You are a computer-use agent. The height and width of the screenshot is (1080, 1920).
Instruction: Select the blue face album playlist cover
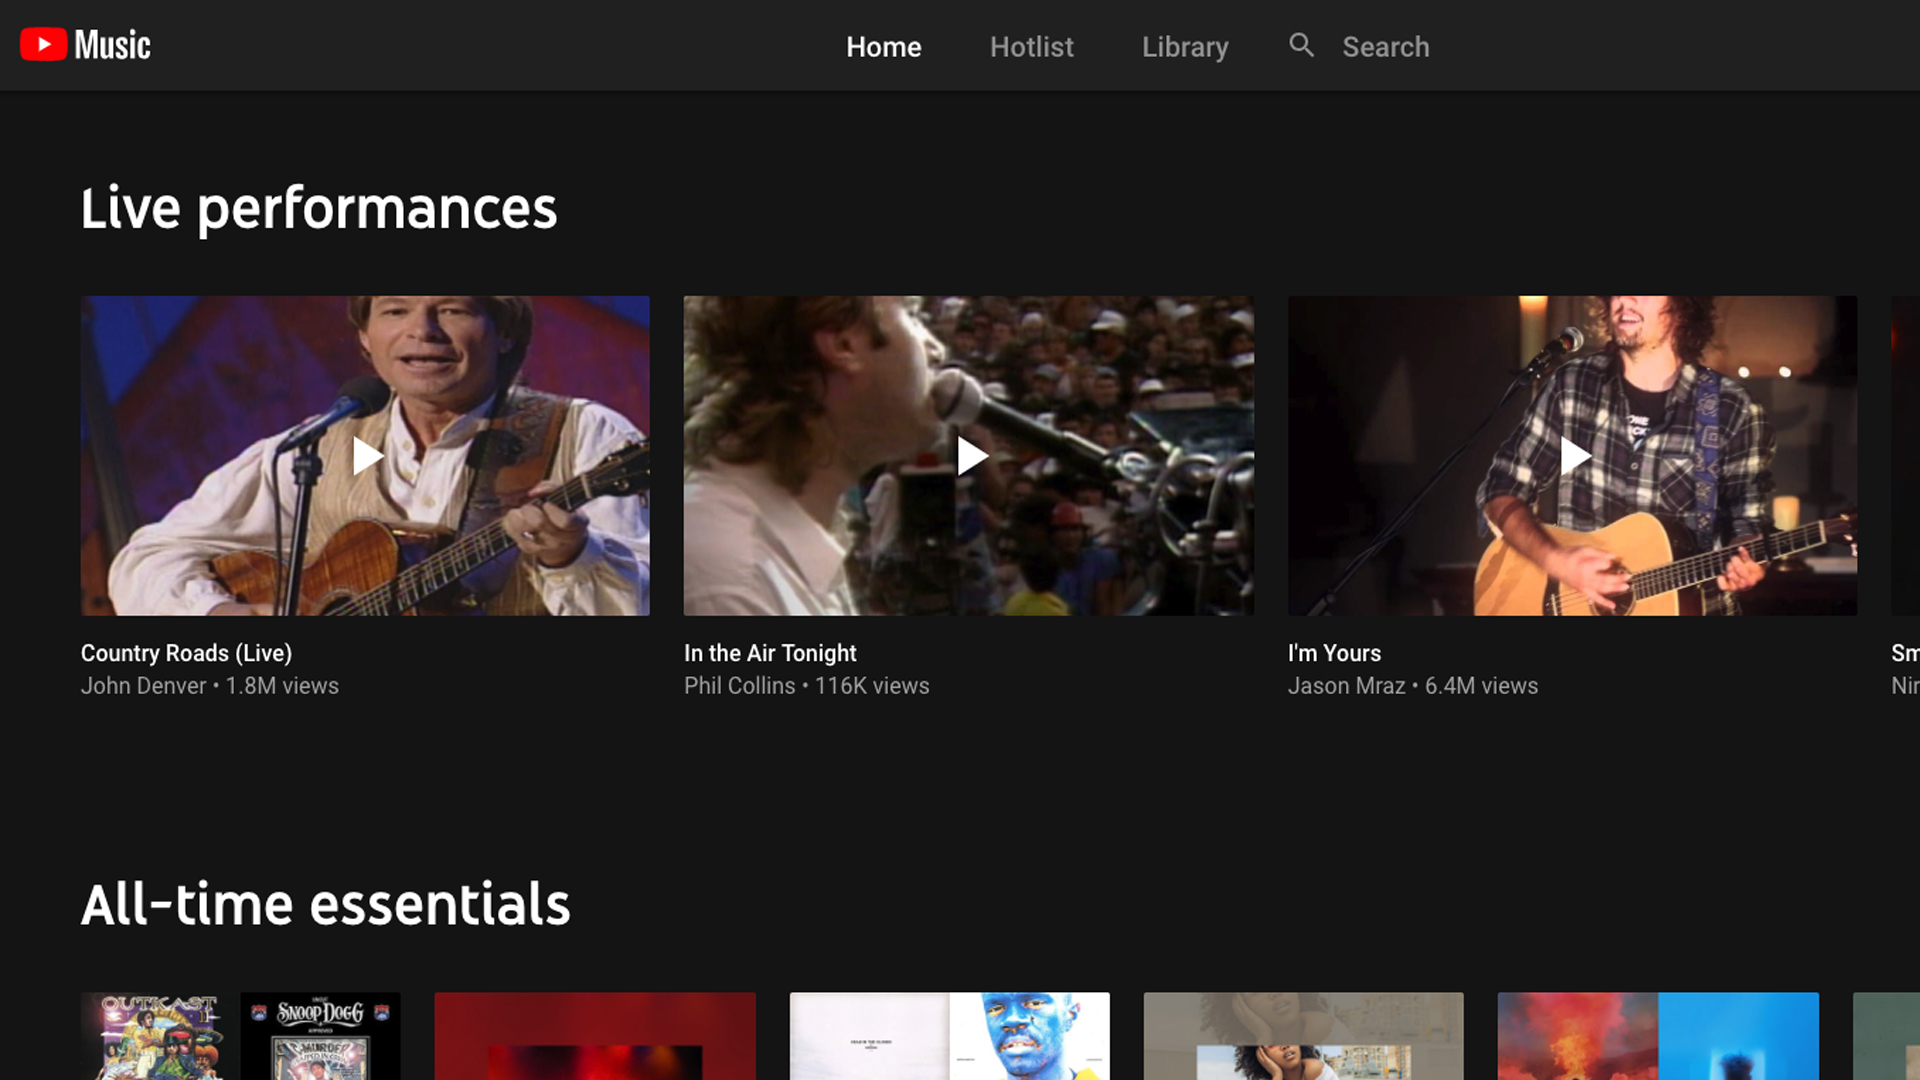[949, 1035]
